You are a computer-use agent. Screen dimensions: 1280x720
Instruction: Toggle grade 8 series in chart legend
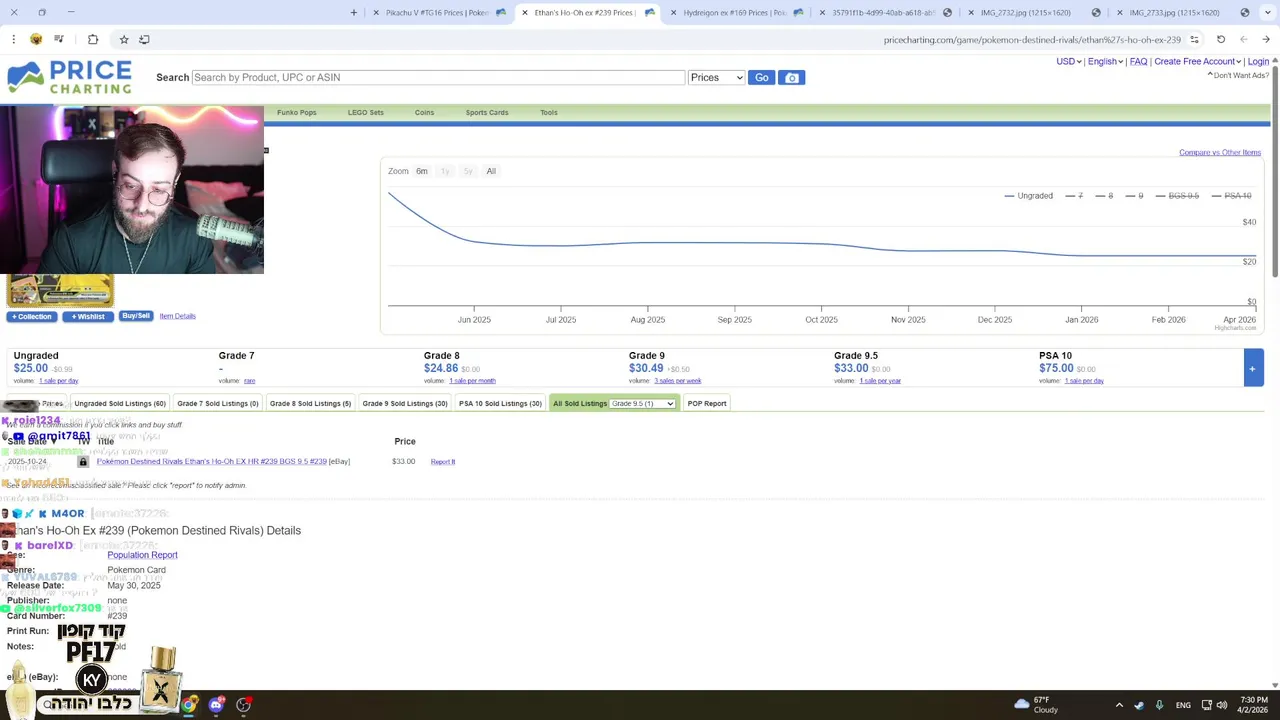pyautogui.click(x=1104, y=196)
